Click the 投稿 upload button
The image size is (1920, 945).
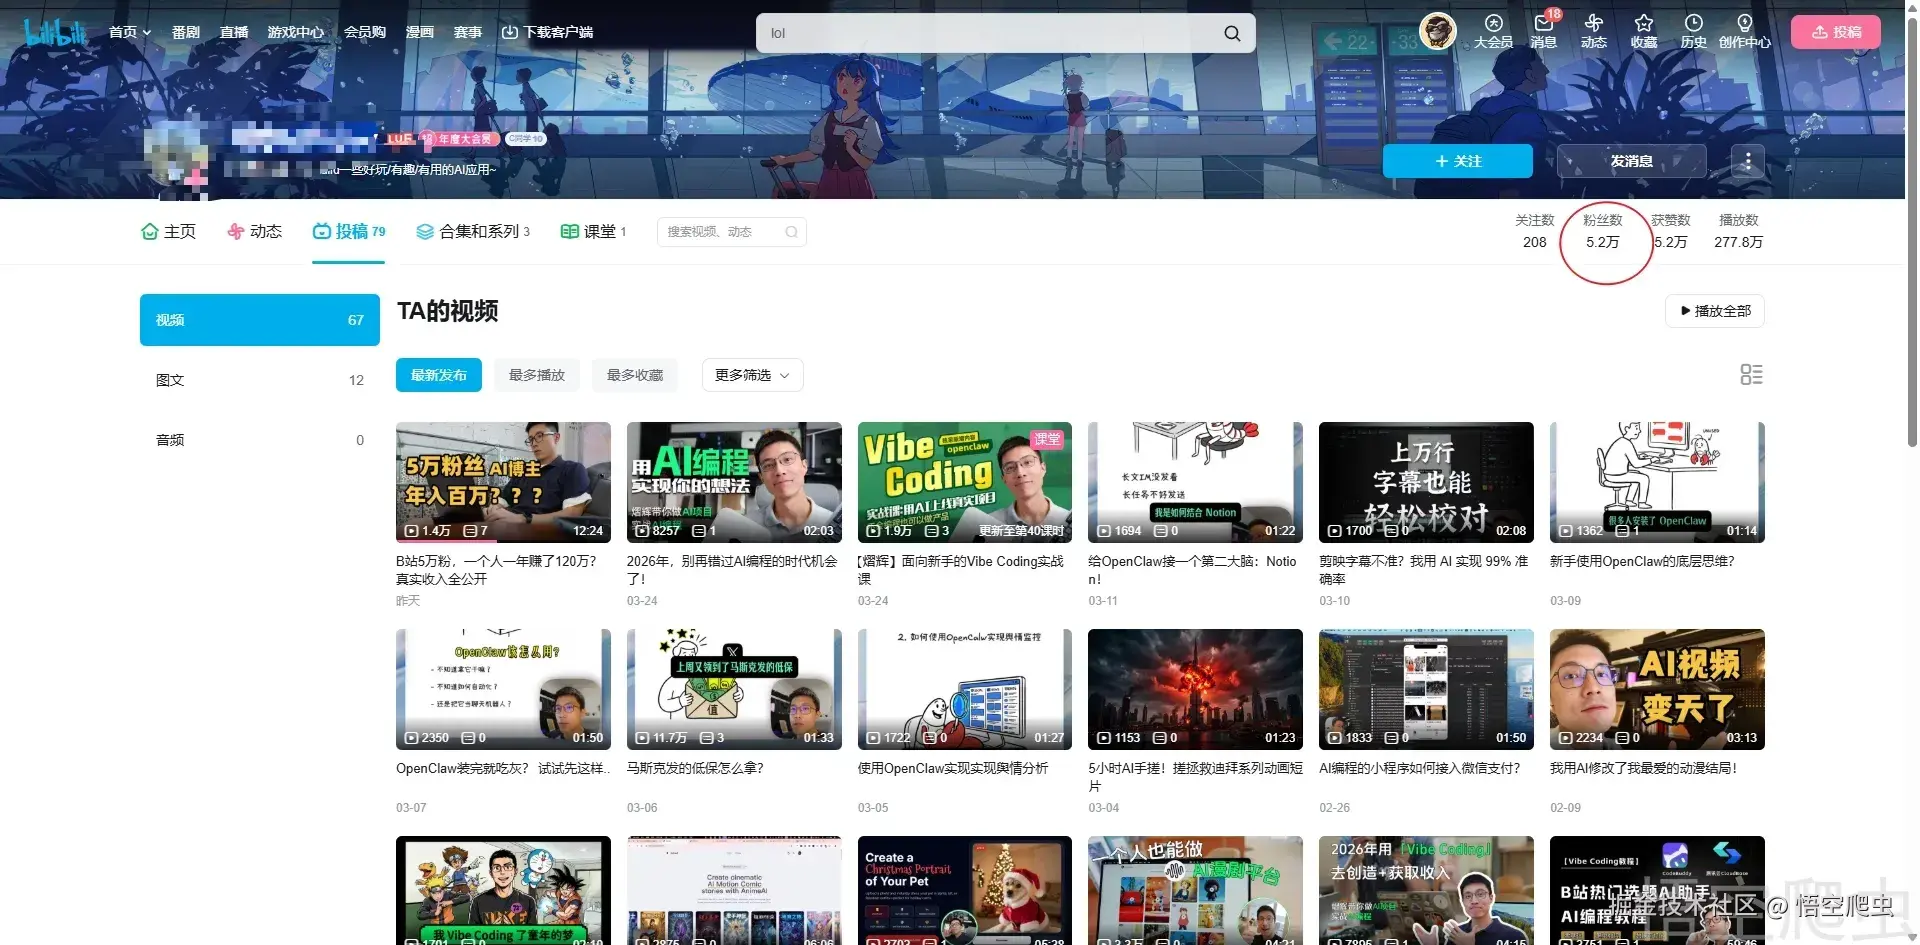pos(1835,32)
